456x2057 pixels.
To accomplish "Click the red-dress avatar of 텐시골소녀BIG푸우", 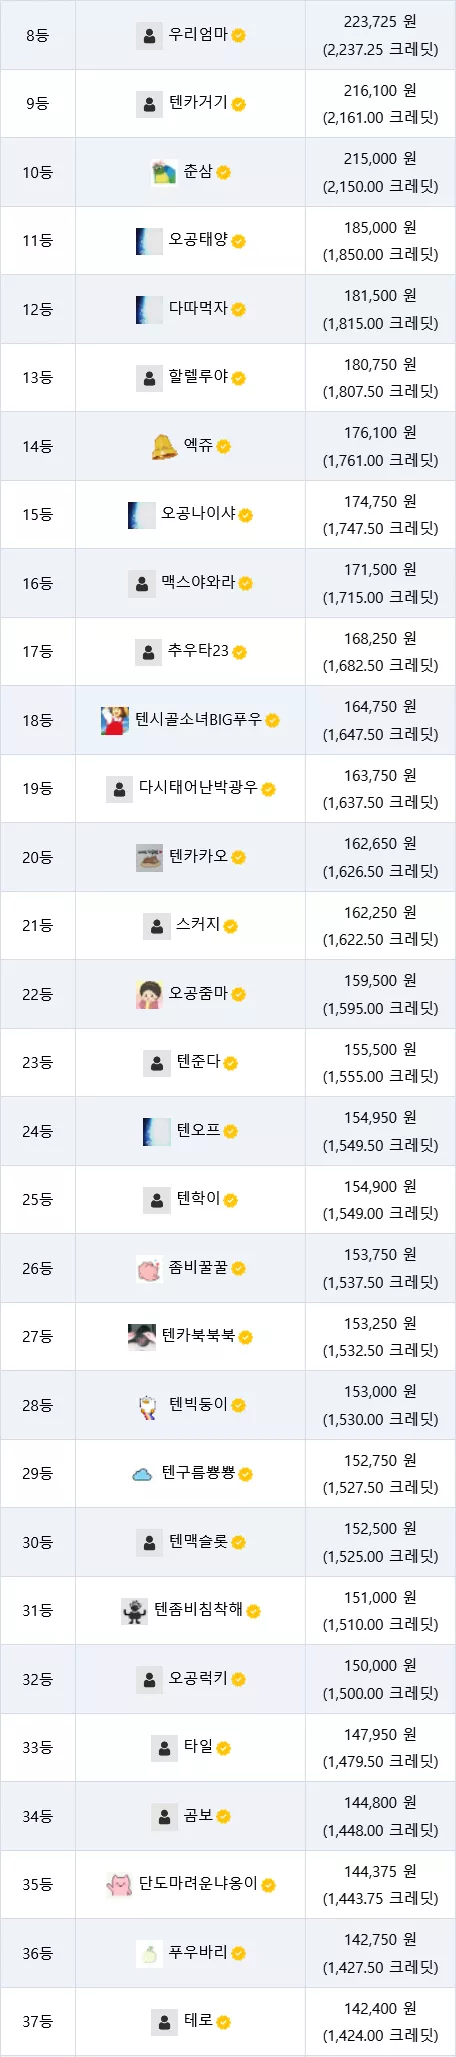I will pos(114,721).
